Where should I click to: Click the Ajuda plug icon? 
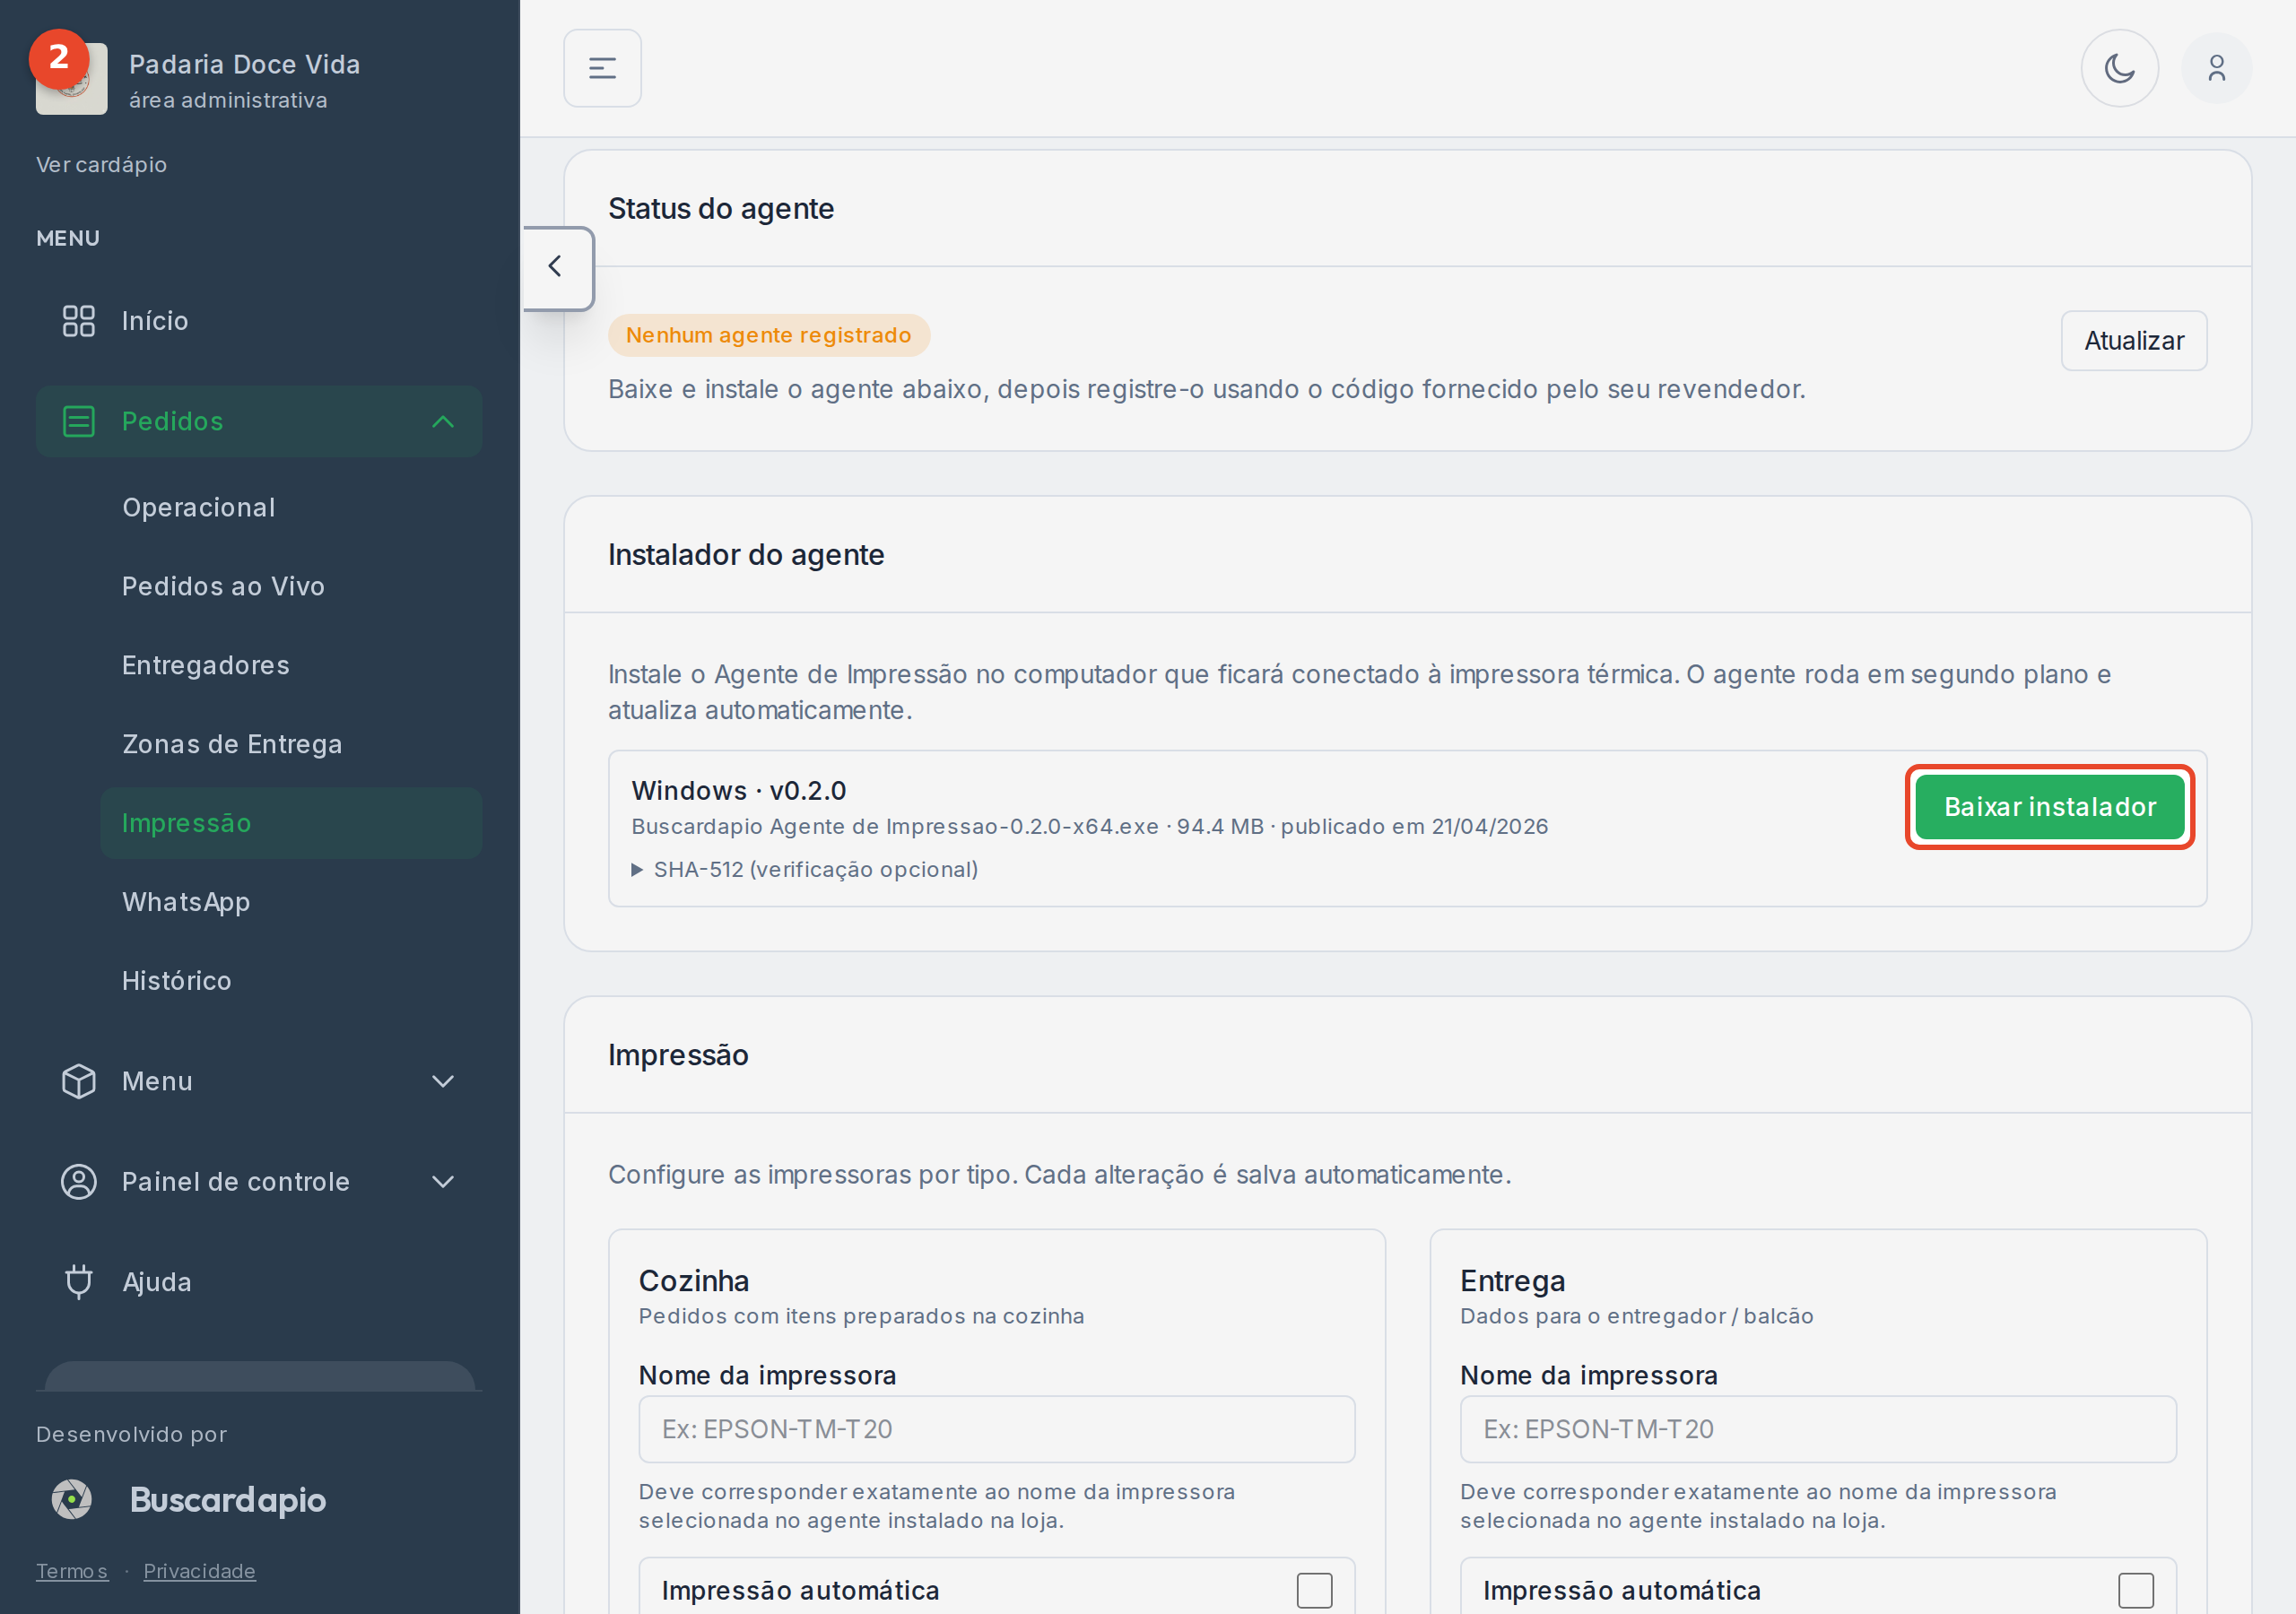click(x=79, y=1281)
